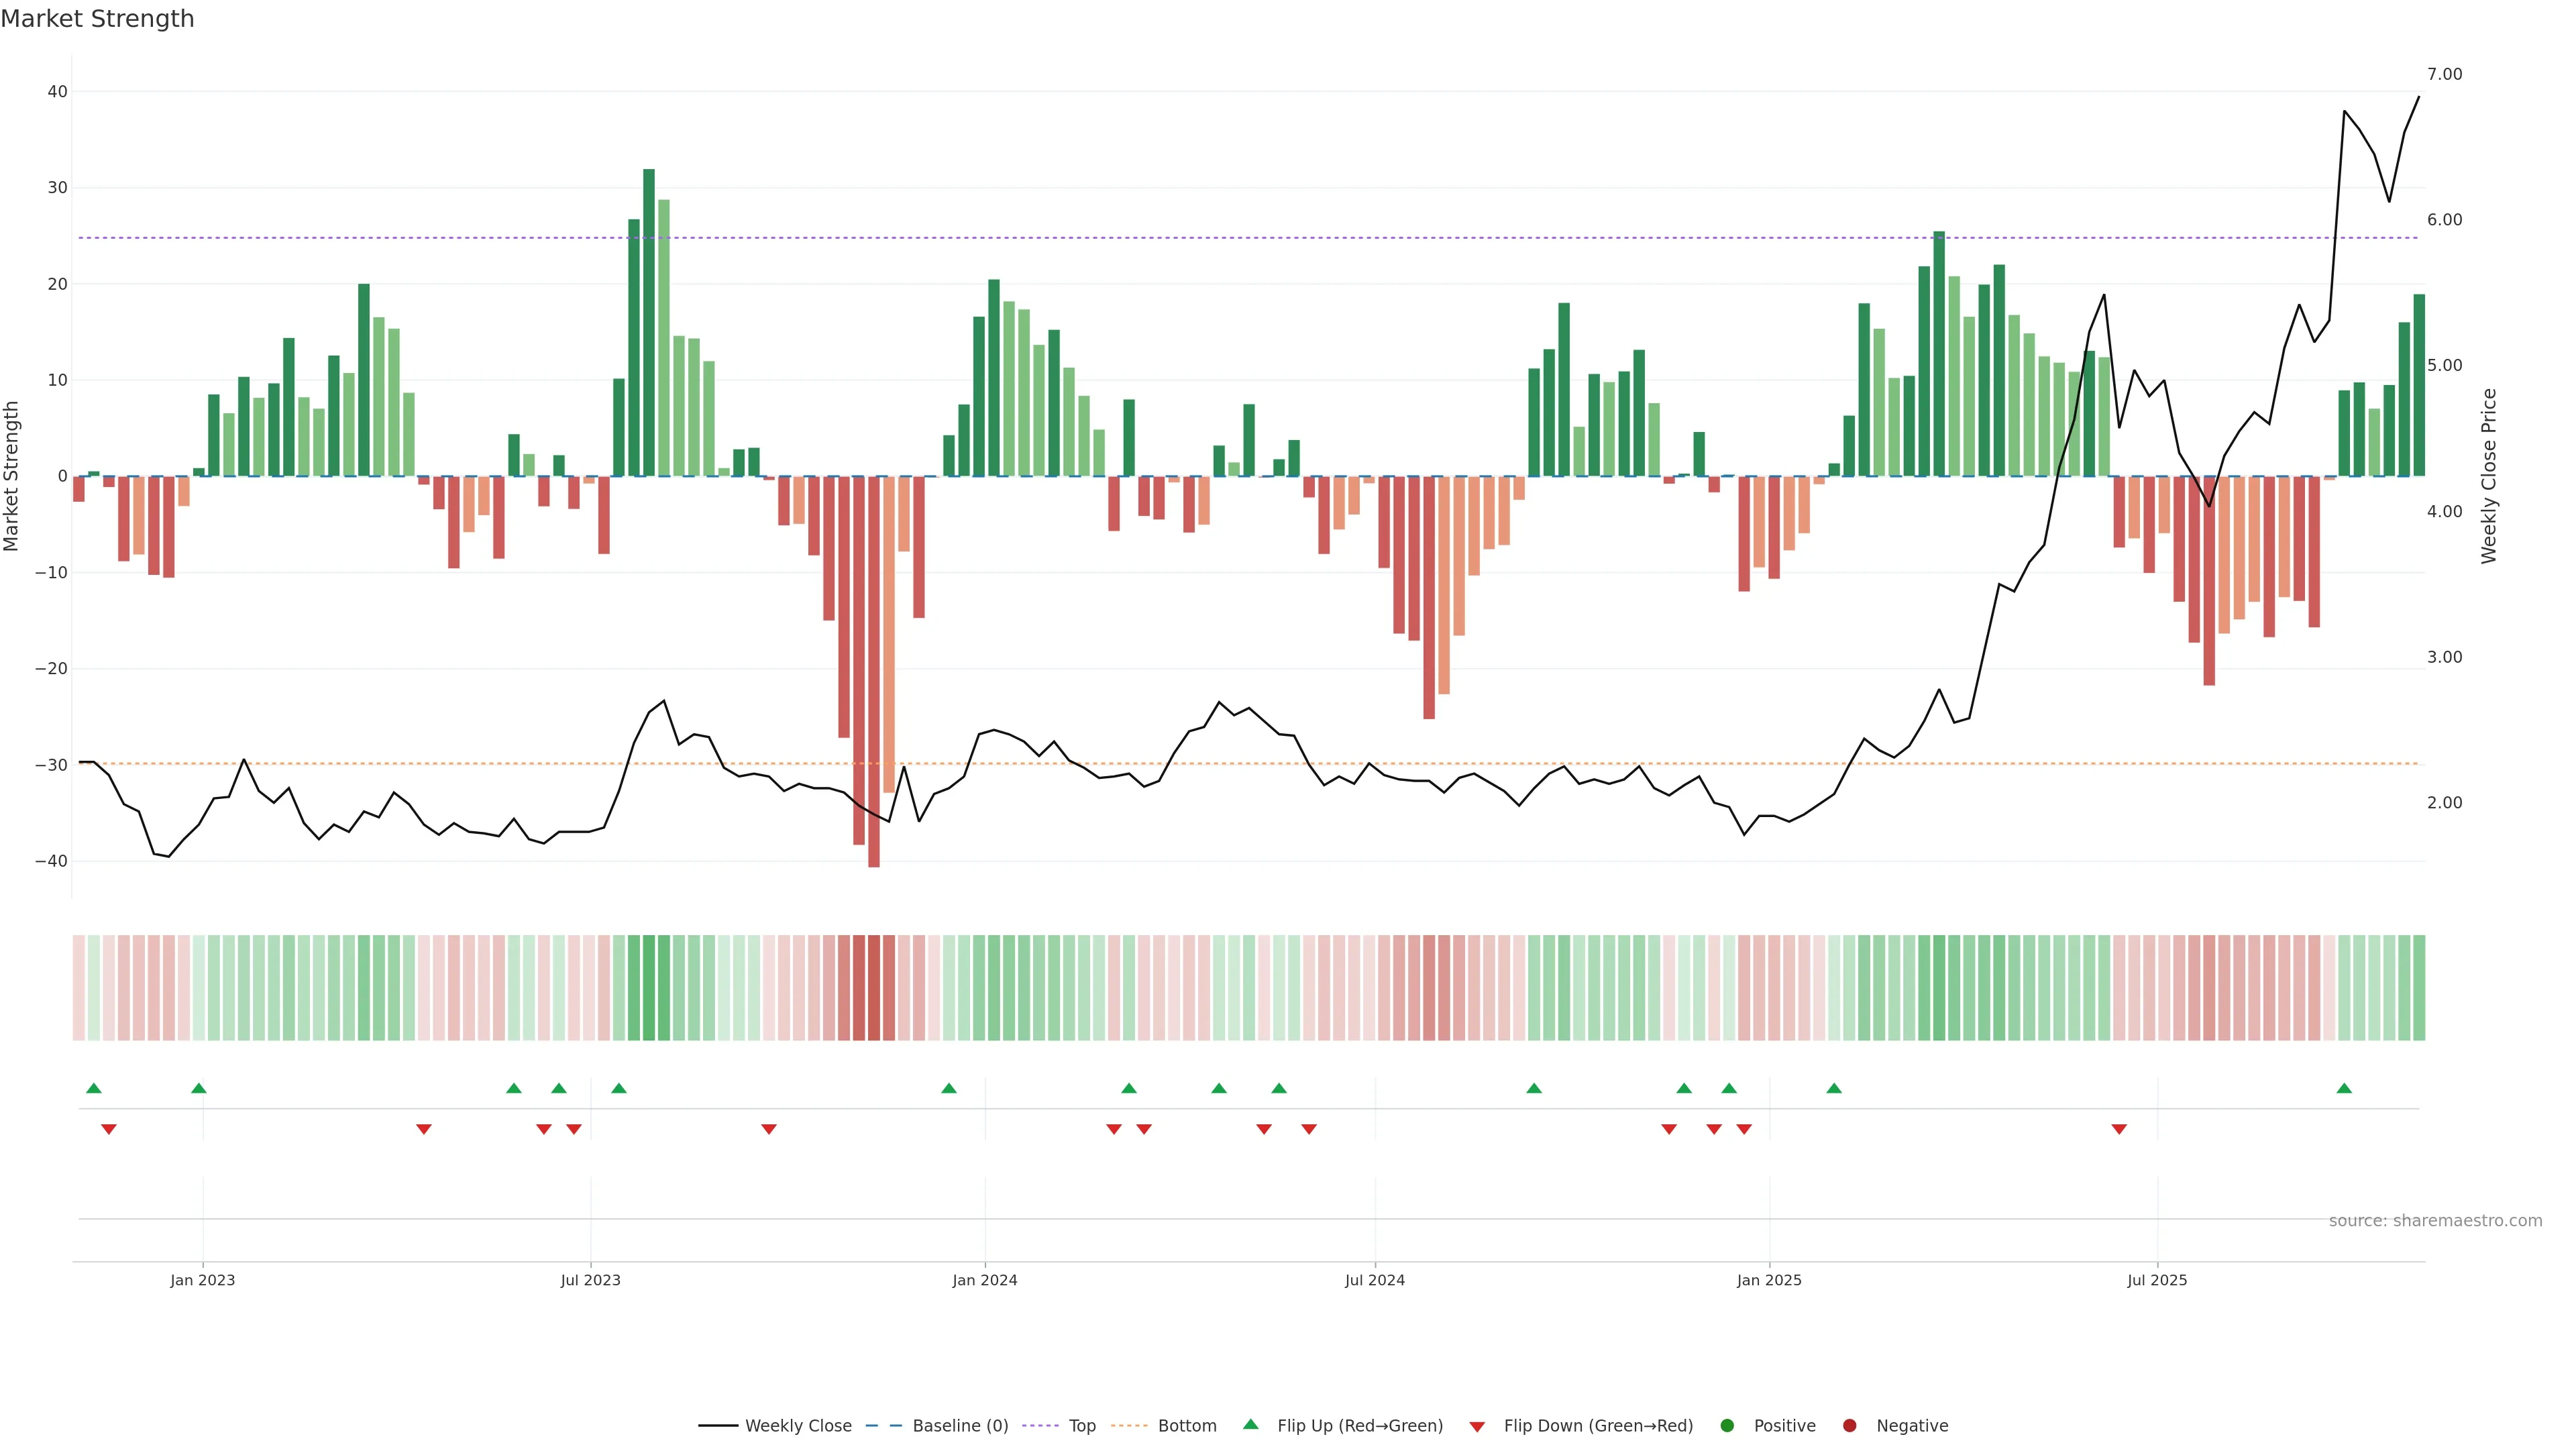Click the Jul 2025 x-axis label

point(2156,1280)
